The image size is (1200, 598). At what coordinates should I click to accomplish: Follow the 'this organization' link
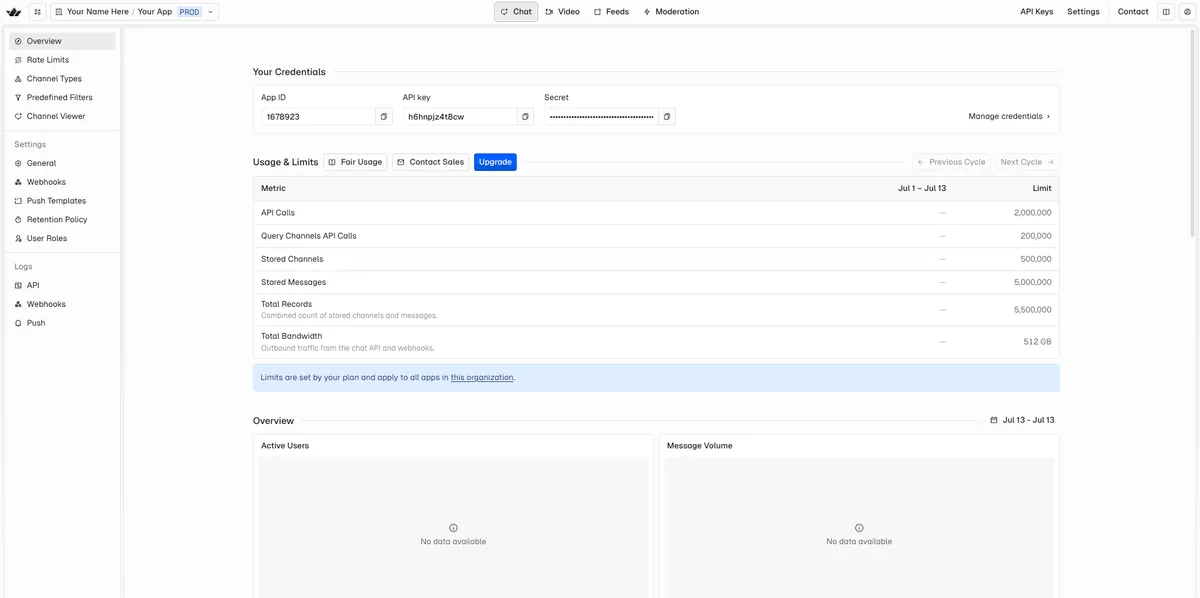pos(482,378)
